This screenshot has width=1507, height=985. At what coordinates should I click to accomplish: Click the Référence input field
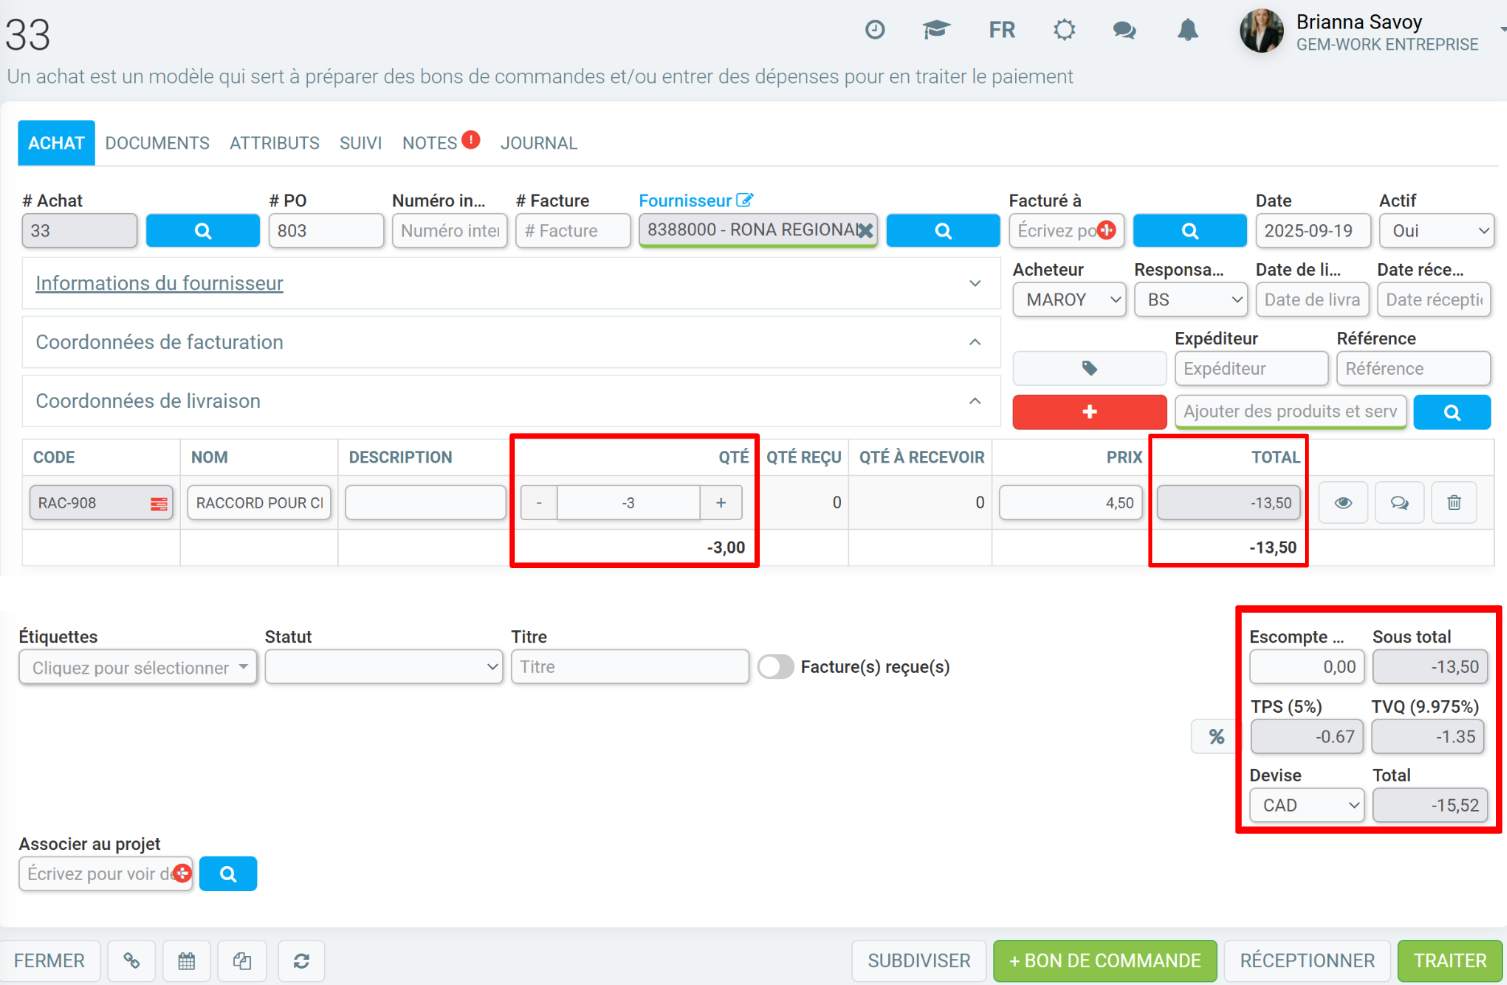coord(1414,368)
